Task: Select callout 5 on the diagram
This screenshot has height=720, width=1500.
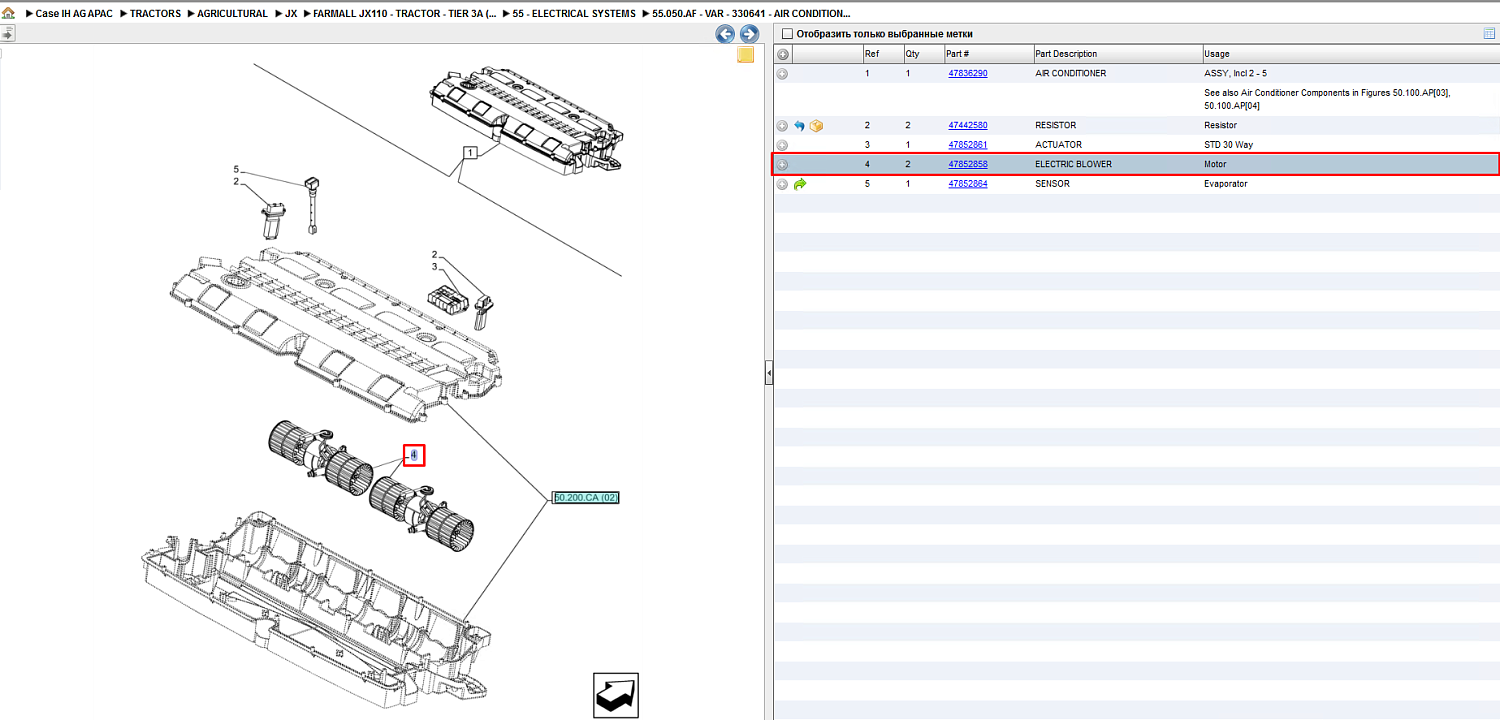Action: click(237, 169)
